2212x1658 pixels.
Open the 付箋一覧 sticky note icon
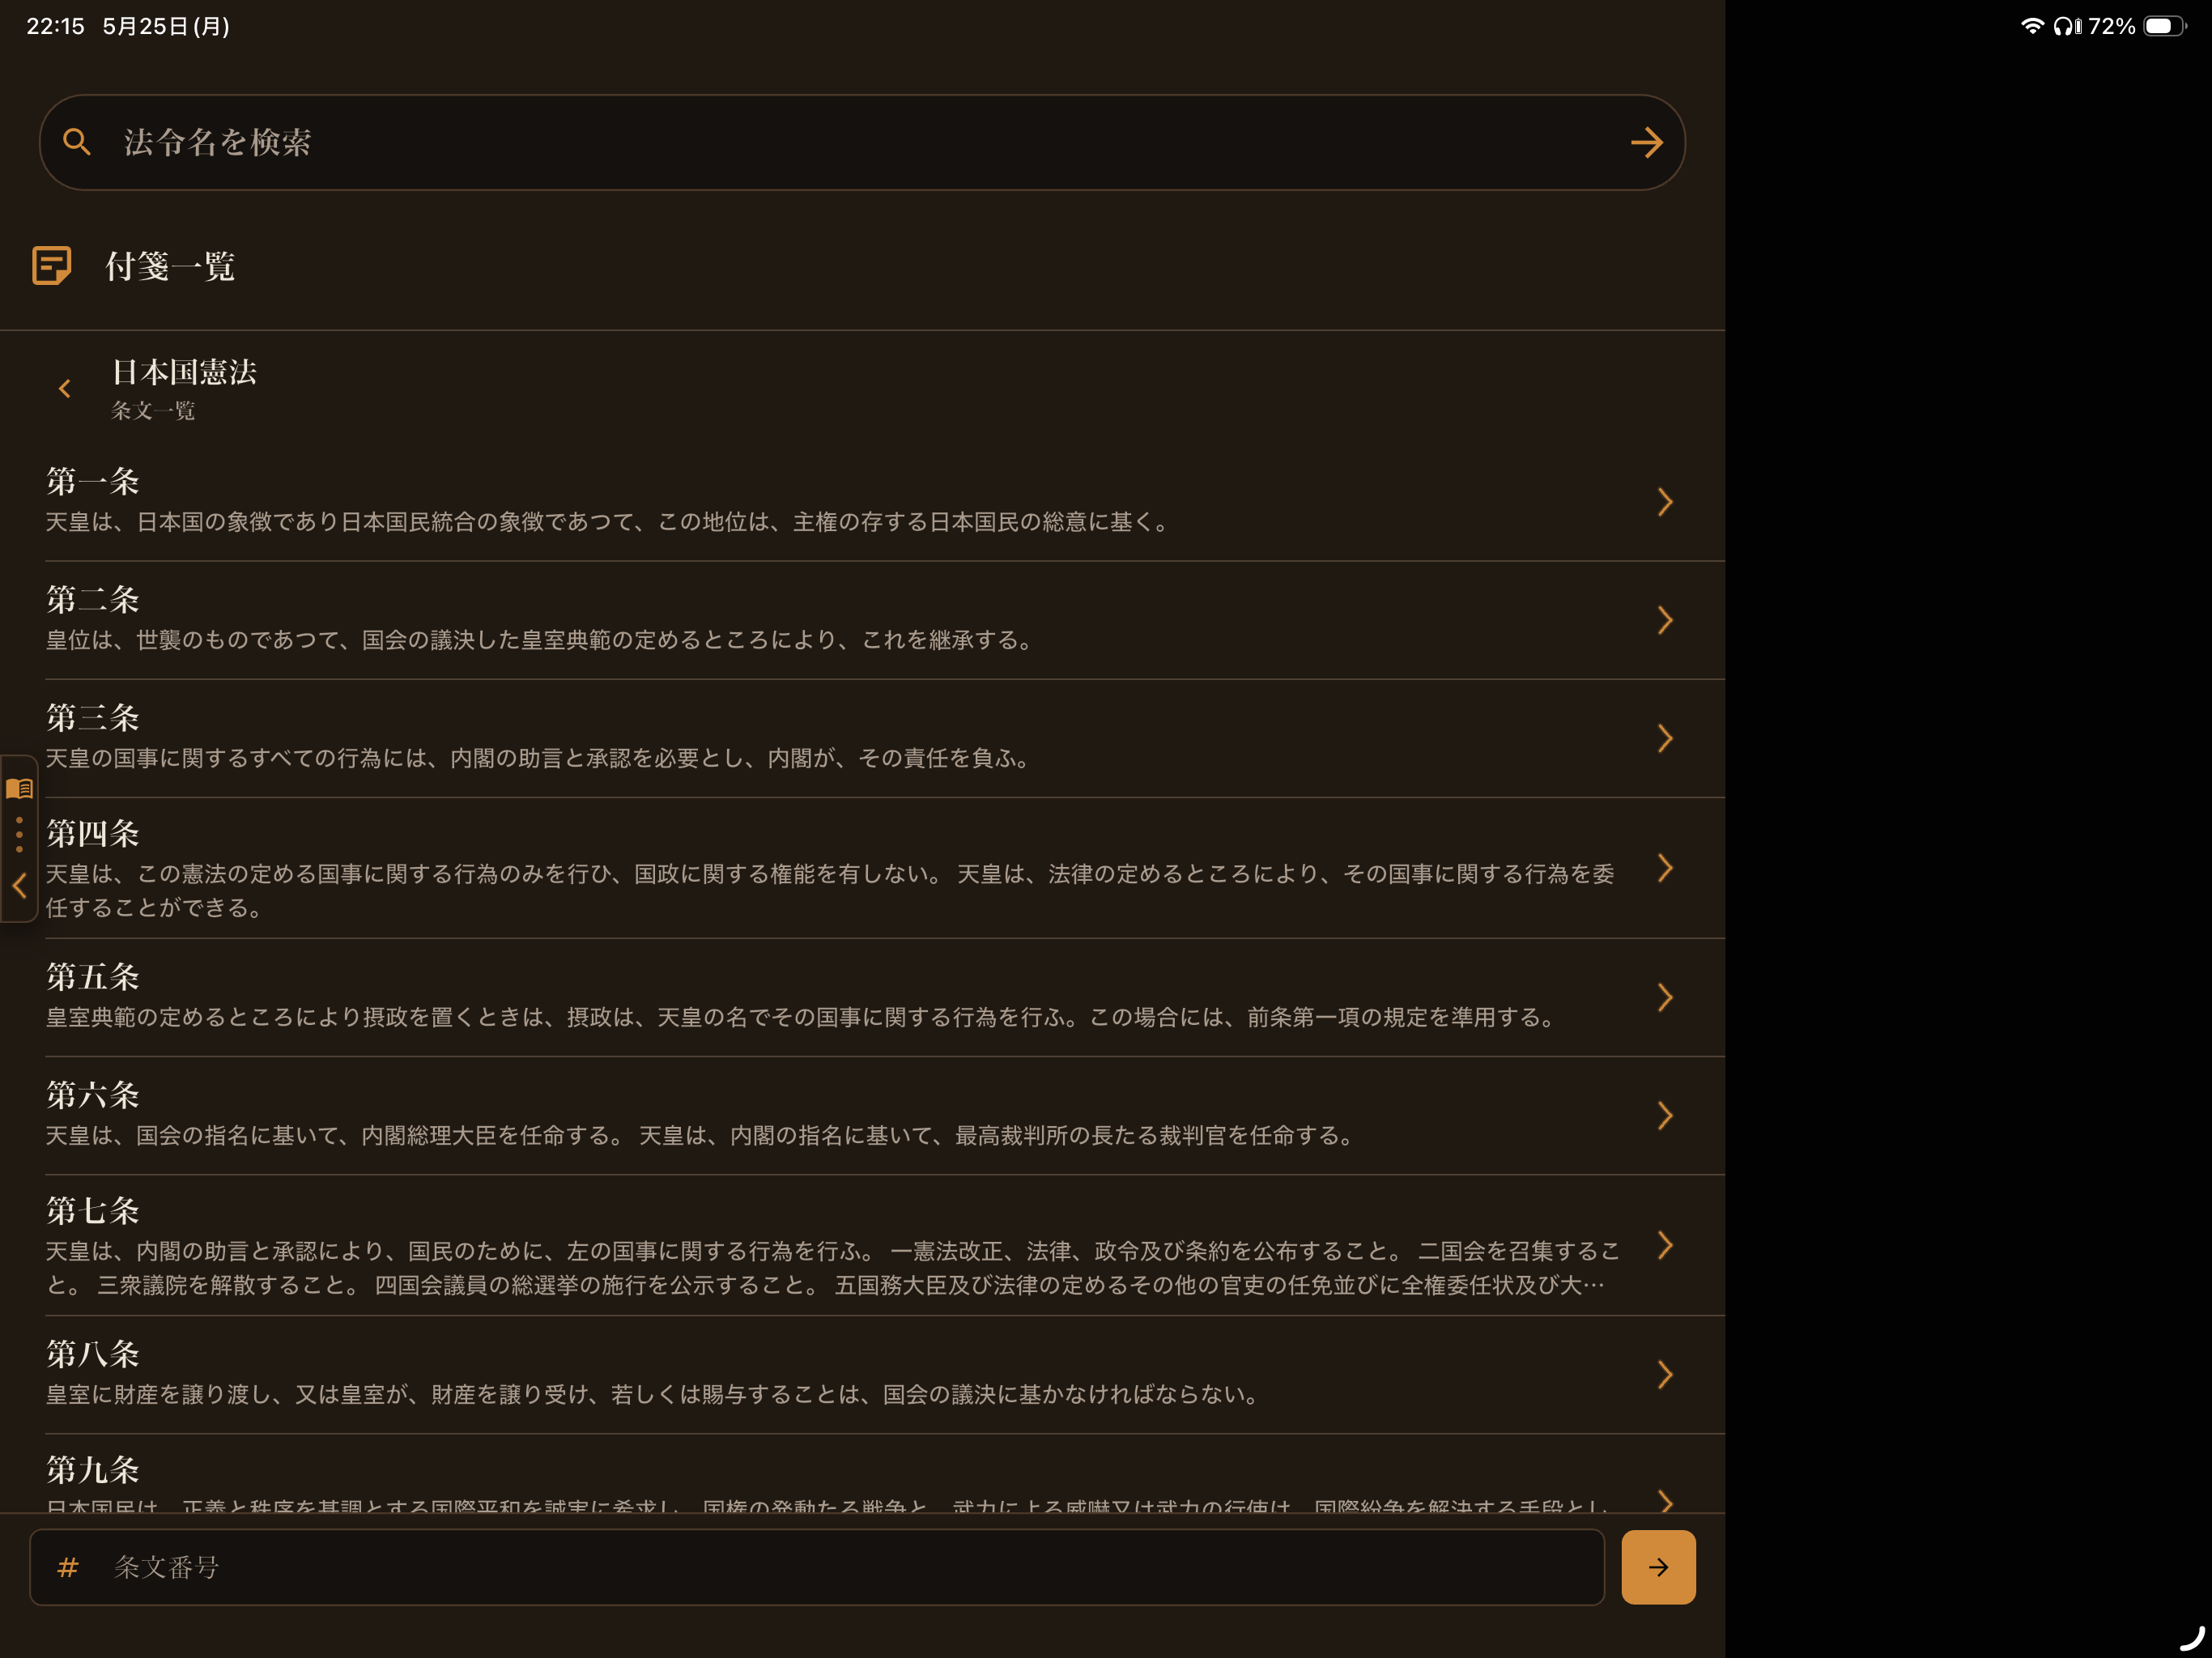click(x=52, y=265)
